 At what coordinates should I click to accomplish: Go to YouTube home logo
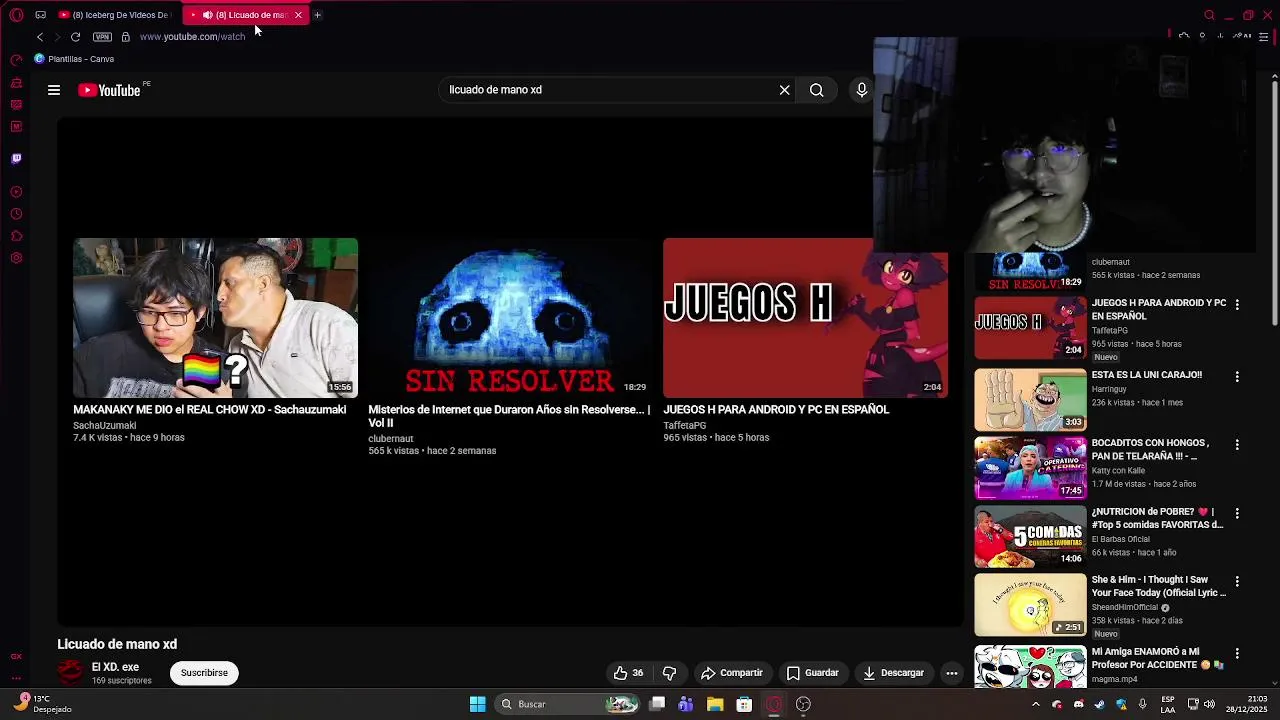pyautogui.click(x=110, y=90)
